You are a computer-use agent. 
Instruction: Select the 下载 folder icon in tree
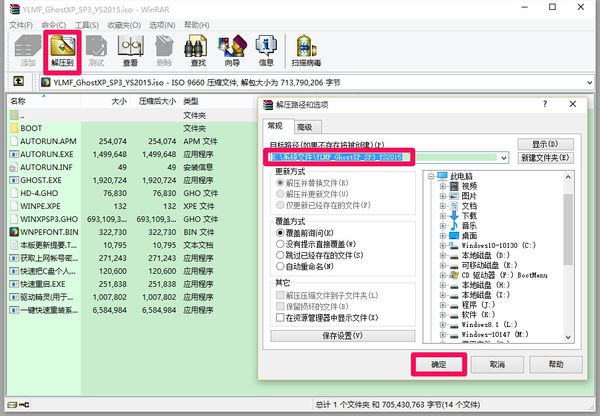click(x=454, y=215)
